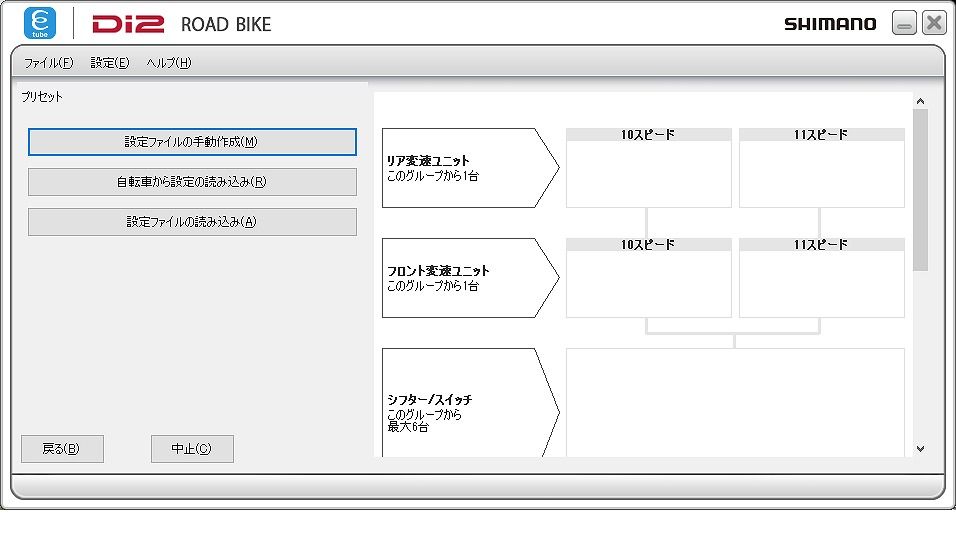Screen dimensions: 956x545
Task: Click scrollbar up arrow in unit panel
Action: 921,101
